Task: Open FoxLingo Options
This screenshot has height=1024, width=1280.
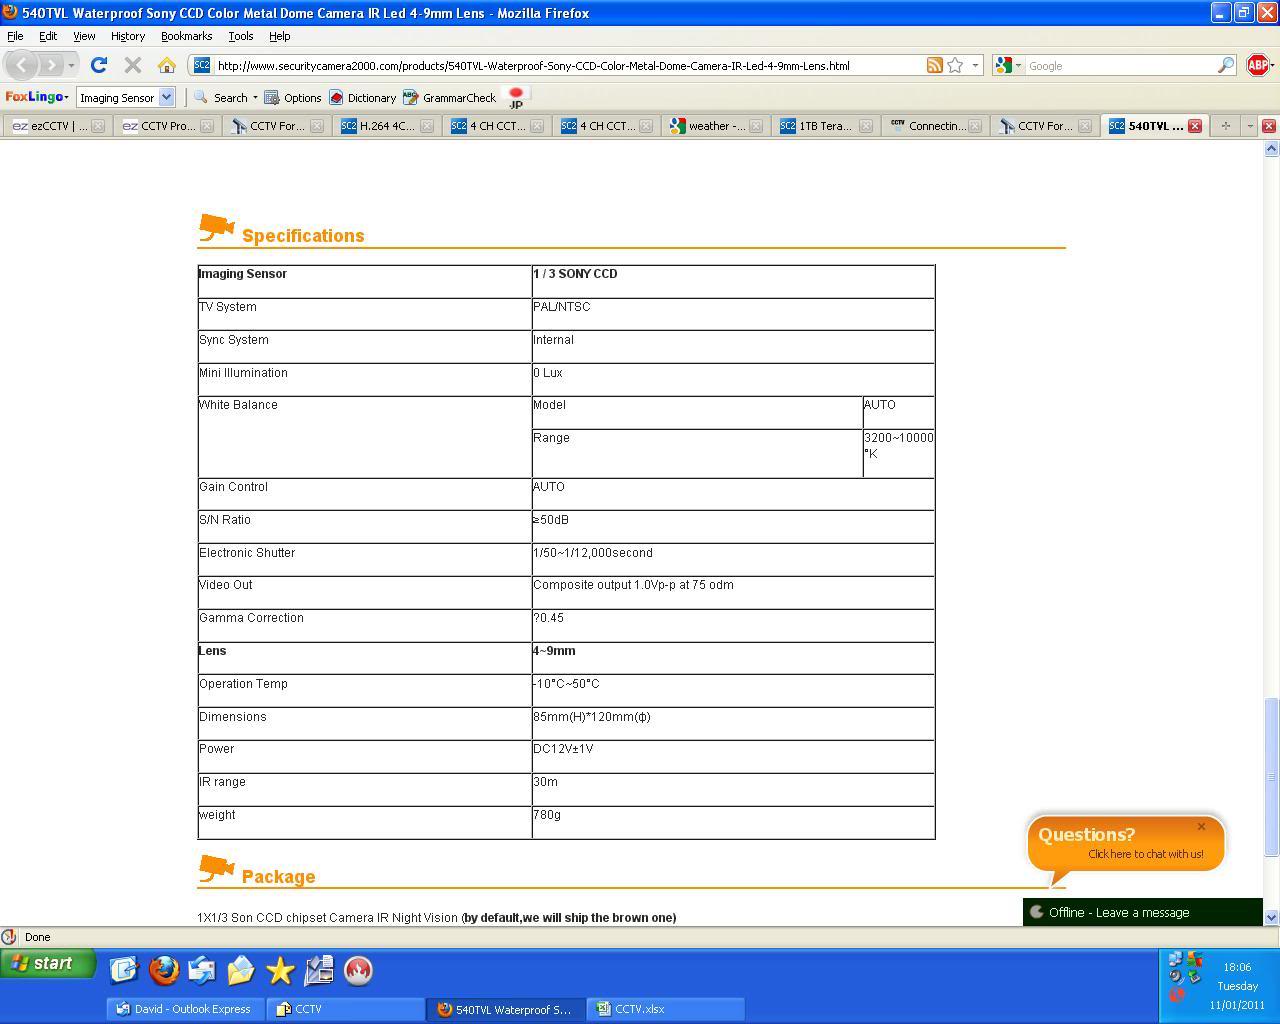Action: 292,97
